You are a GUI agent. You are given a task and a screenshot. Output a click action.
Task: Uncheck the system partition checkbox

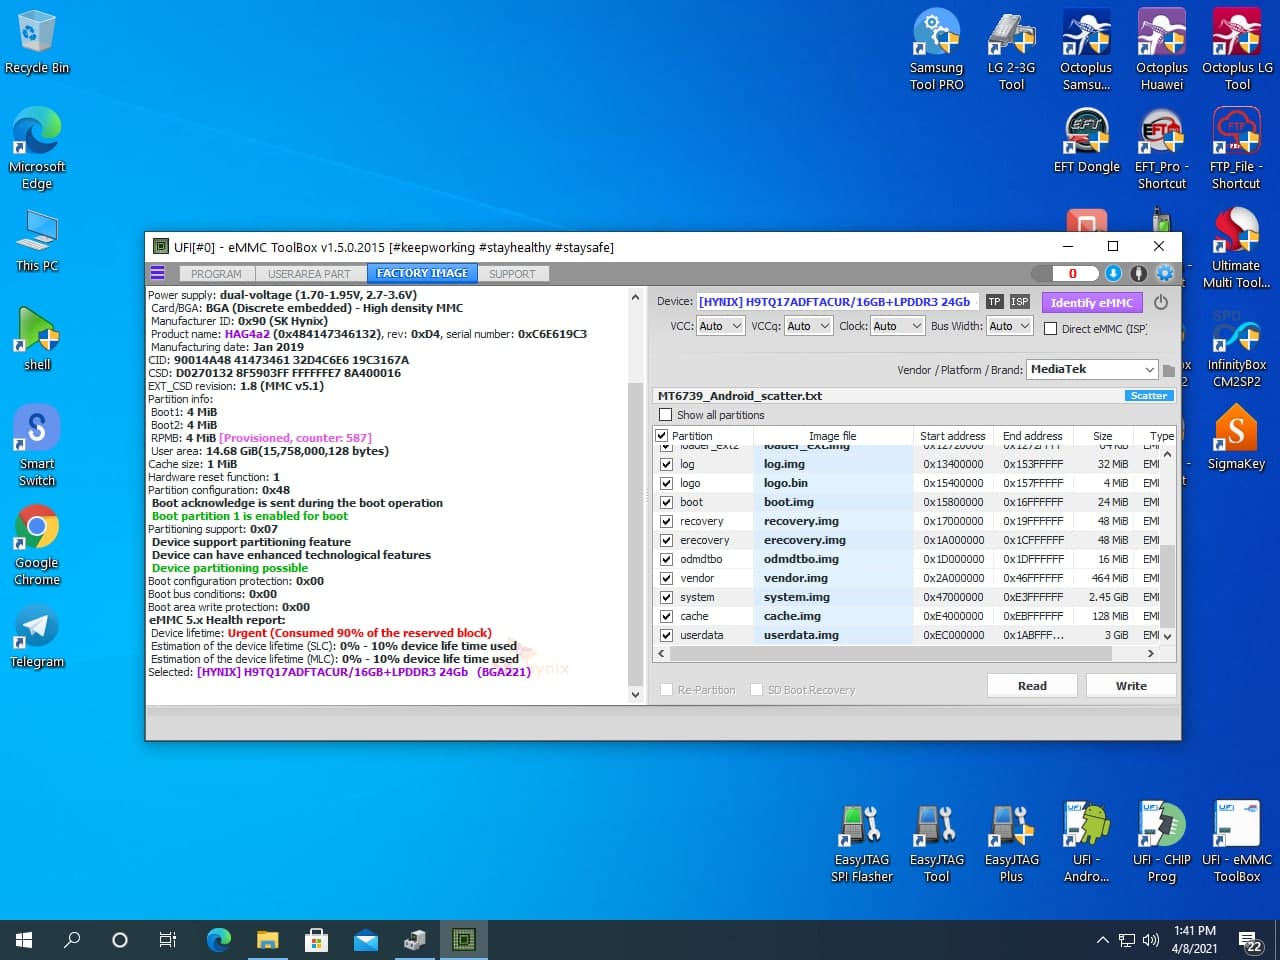click(x=666, y=597)
